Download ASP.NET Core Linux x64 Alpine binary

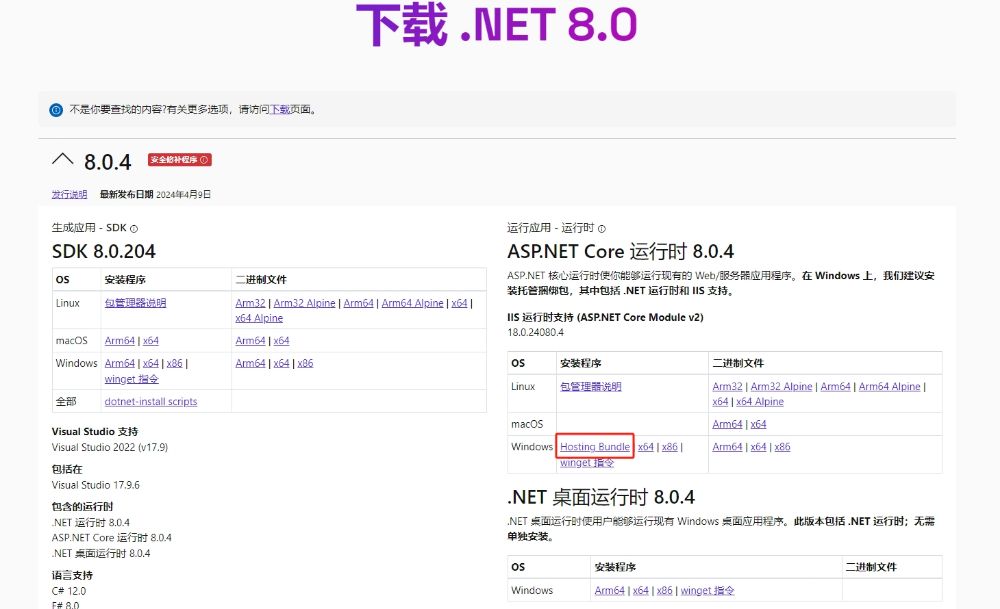(x=760, y=402)
